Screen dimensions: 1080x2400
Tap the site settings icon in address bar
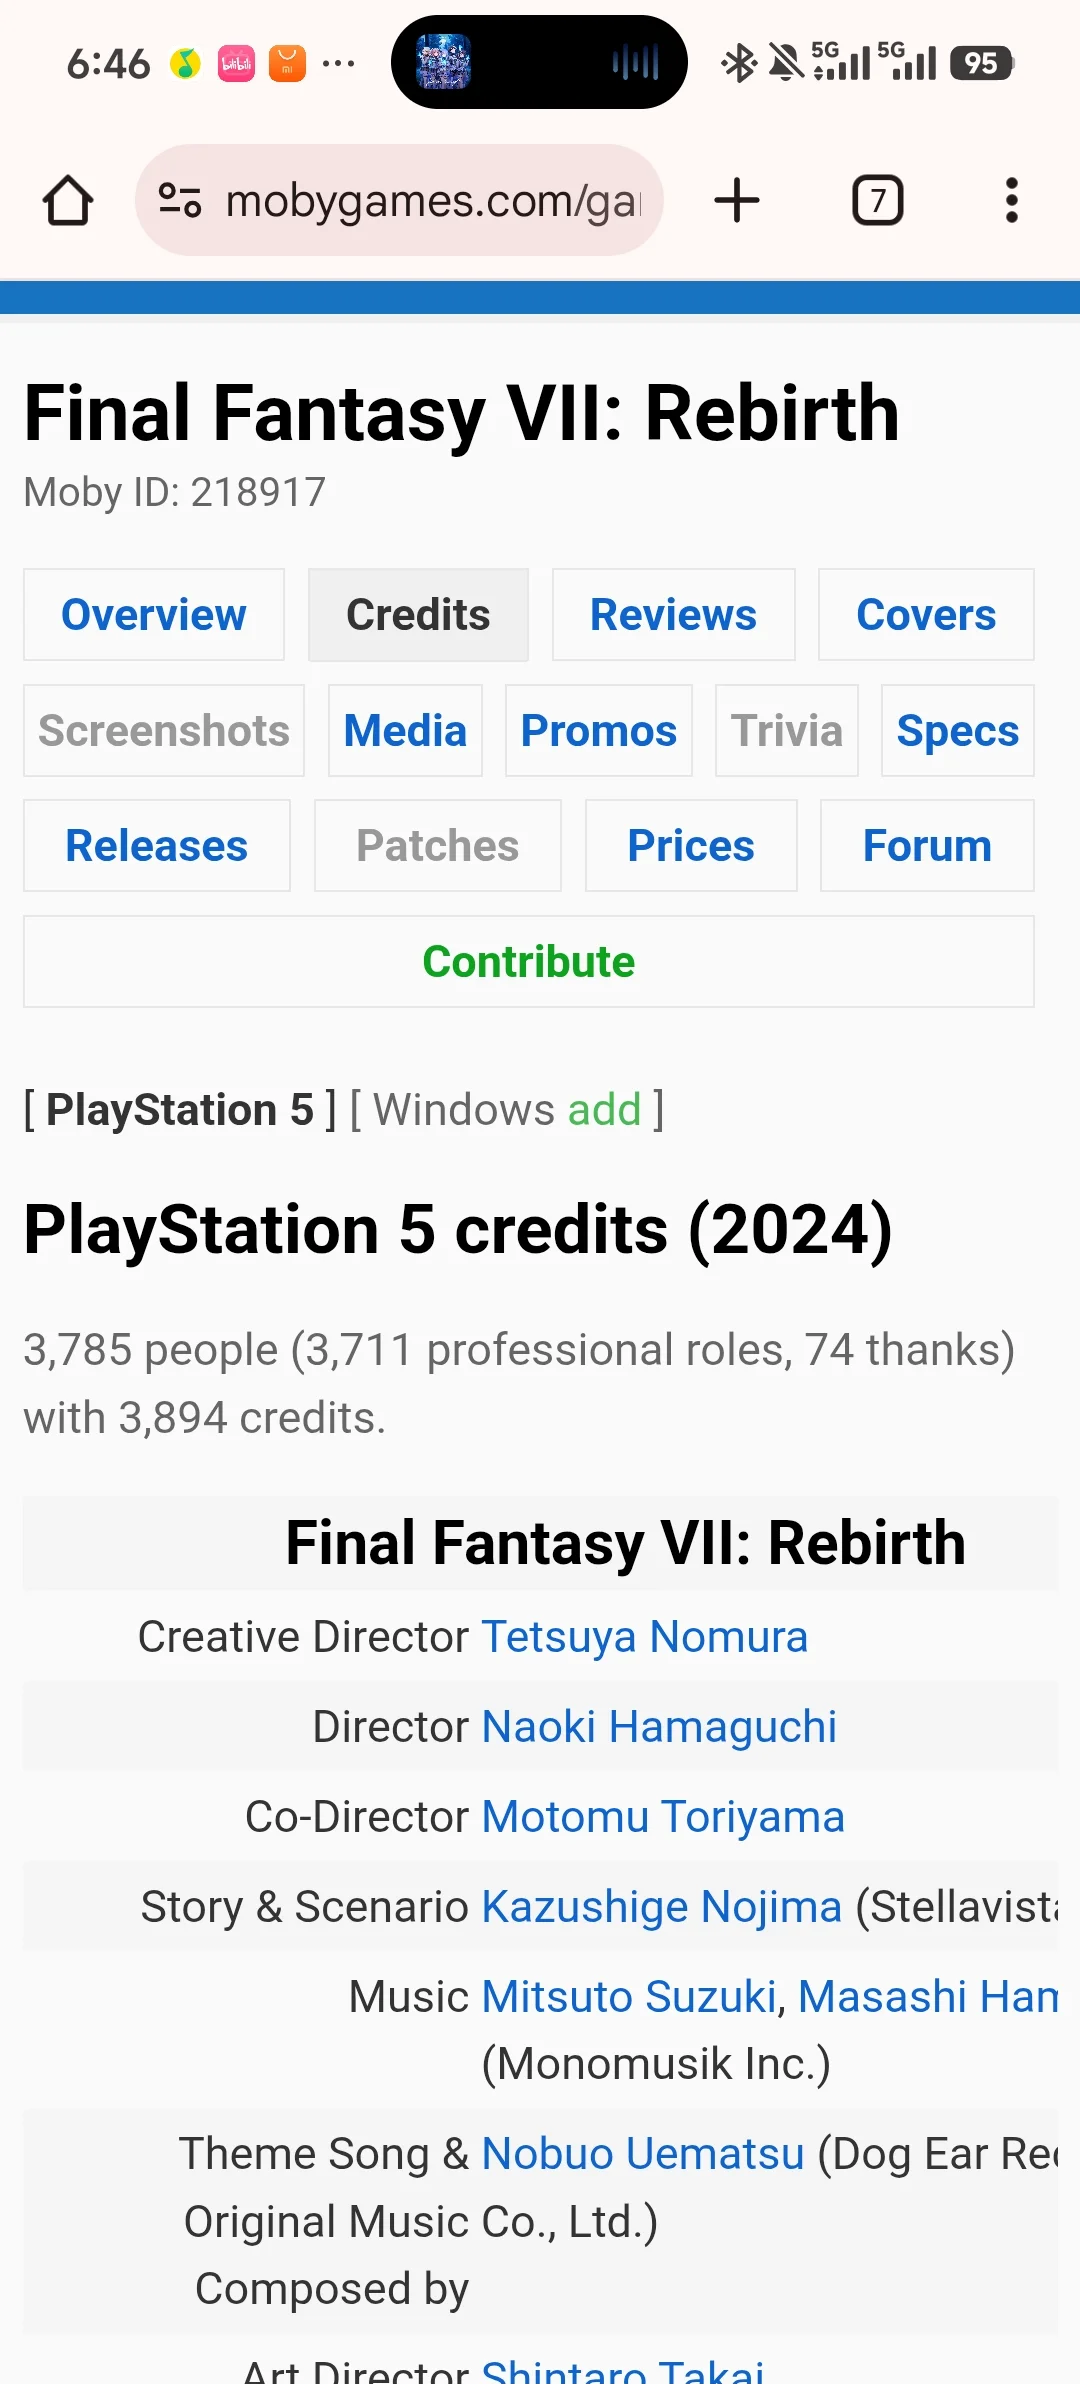coord(181,200)
